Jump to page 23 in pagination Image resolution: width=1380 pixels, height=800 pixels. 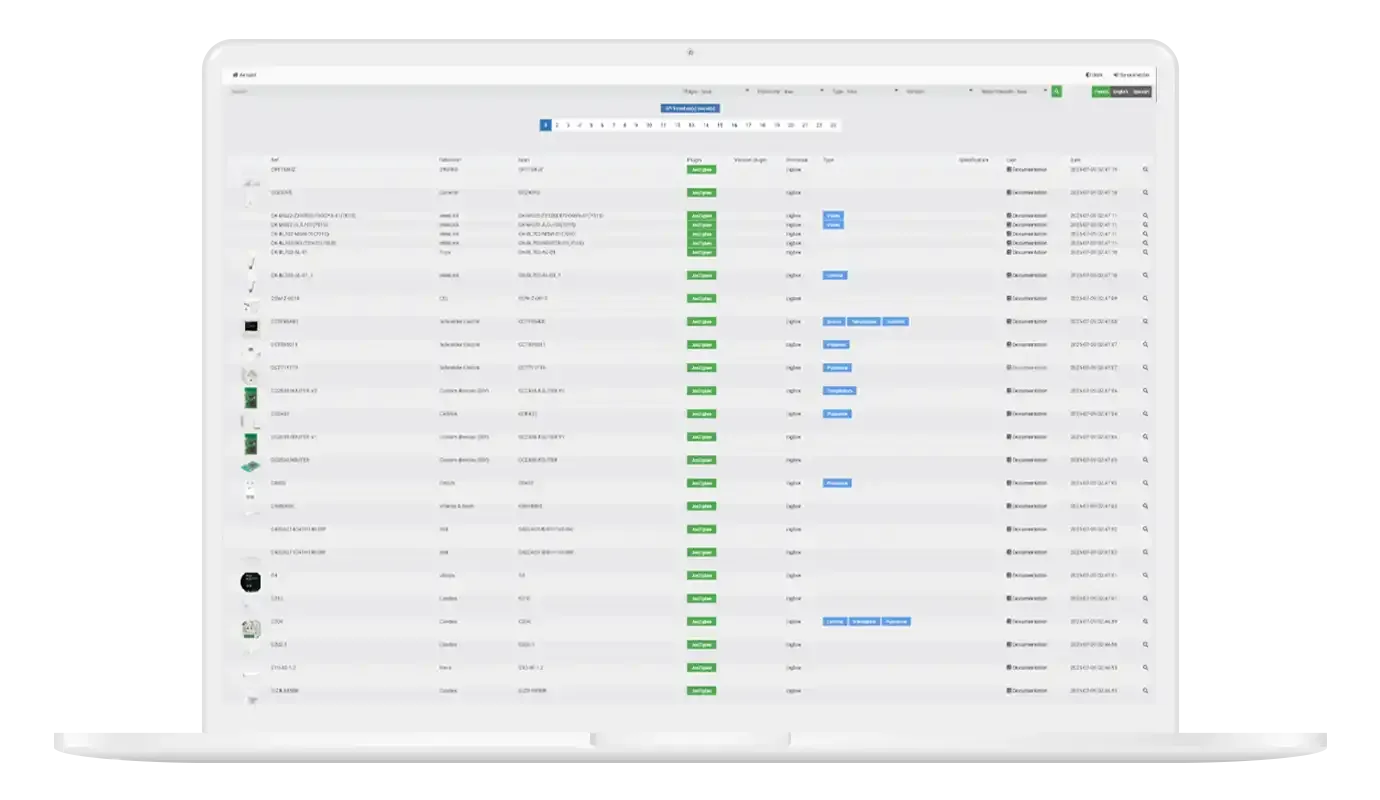(x=833, y=125)
